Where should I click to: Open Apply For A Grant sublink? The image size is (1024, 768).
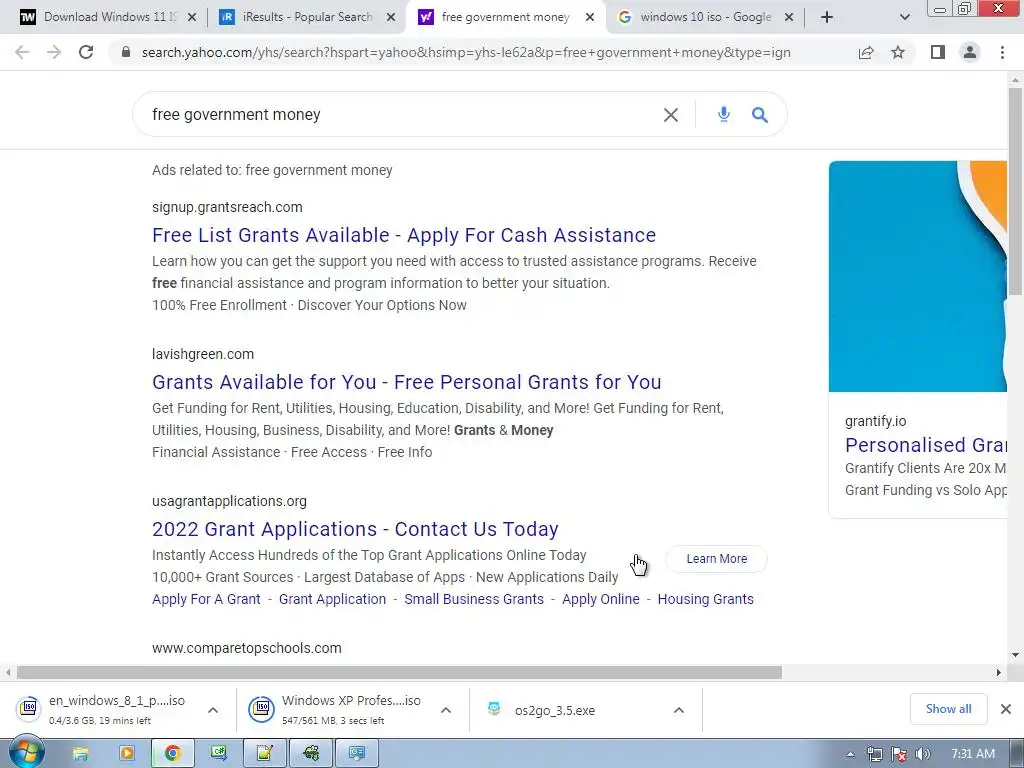(x=206, y=599)
